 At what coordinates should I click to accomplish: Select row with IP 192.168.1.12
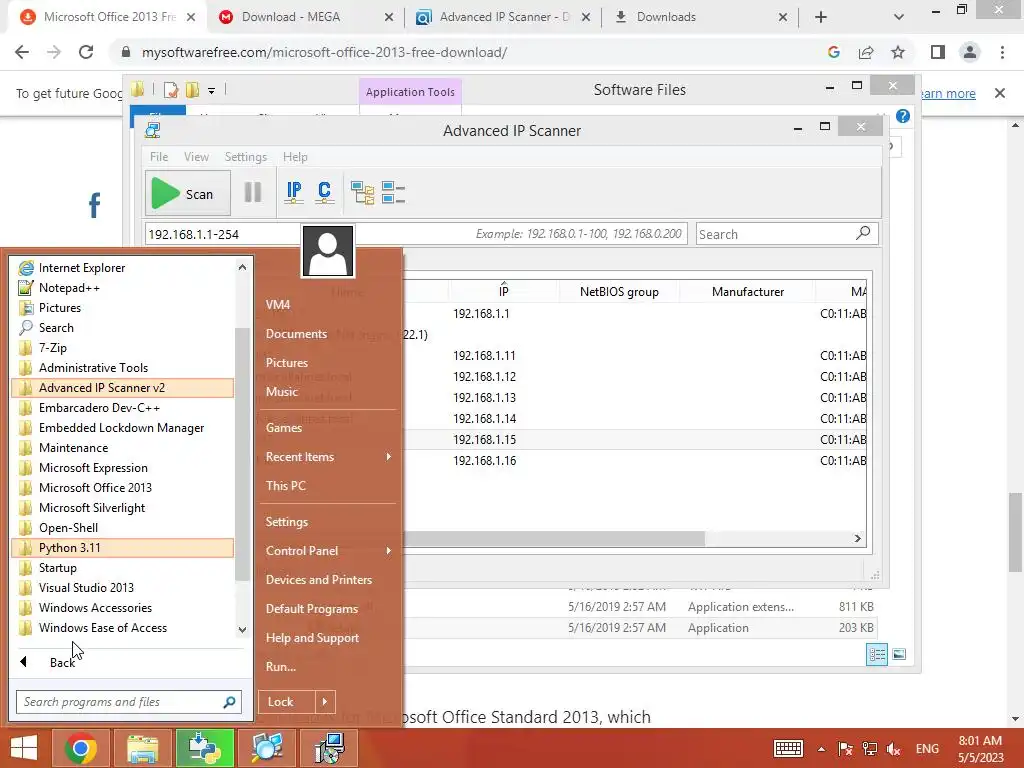(635, 376)
